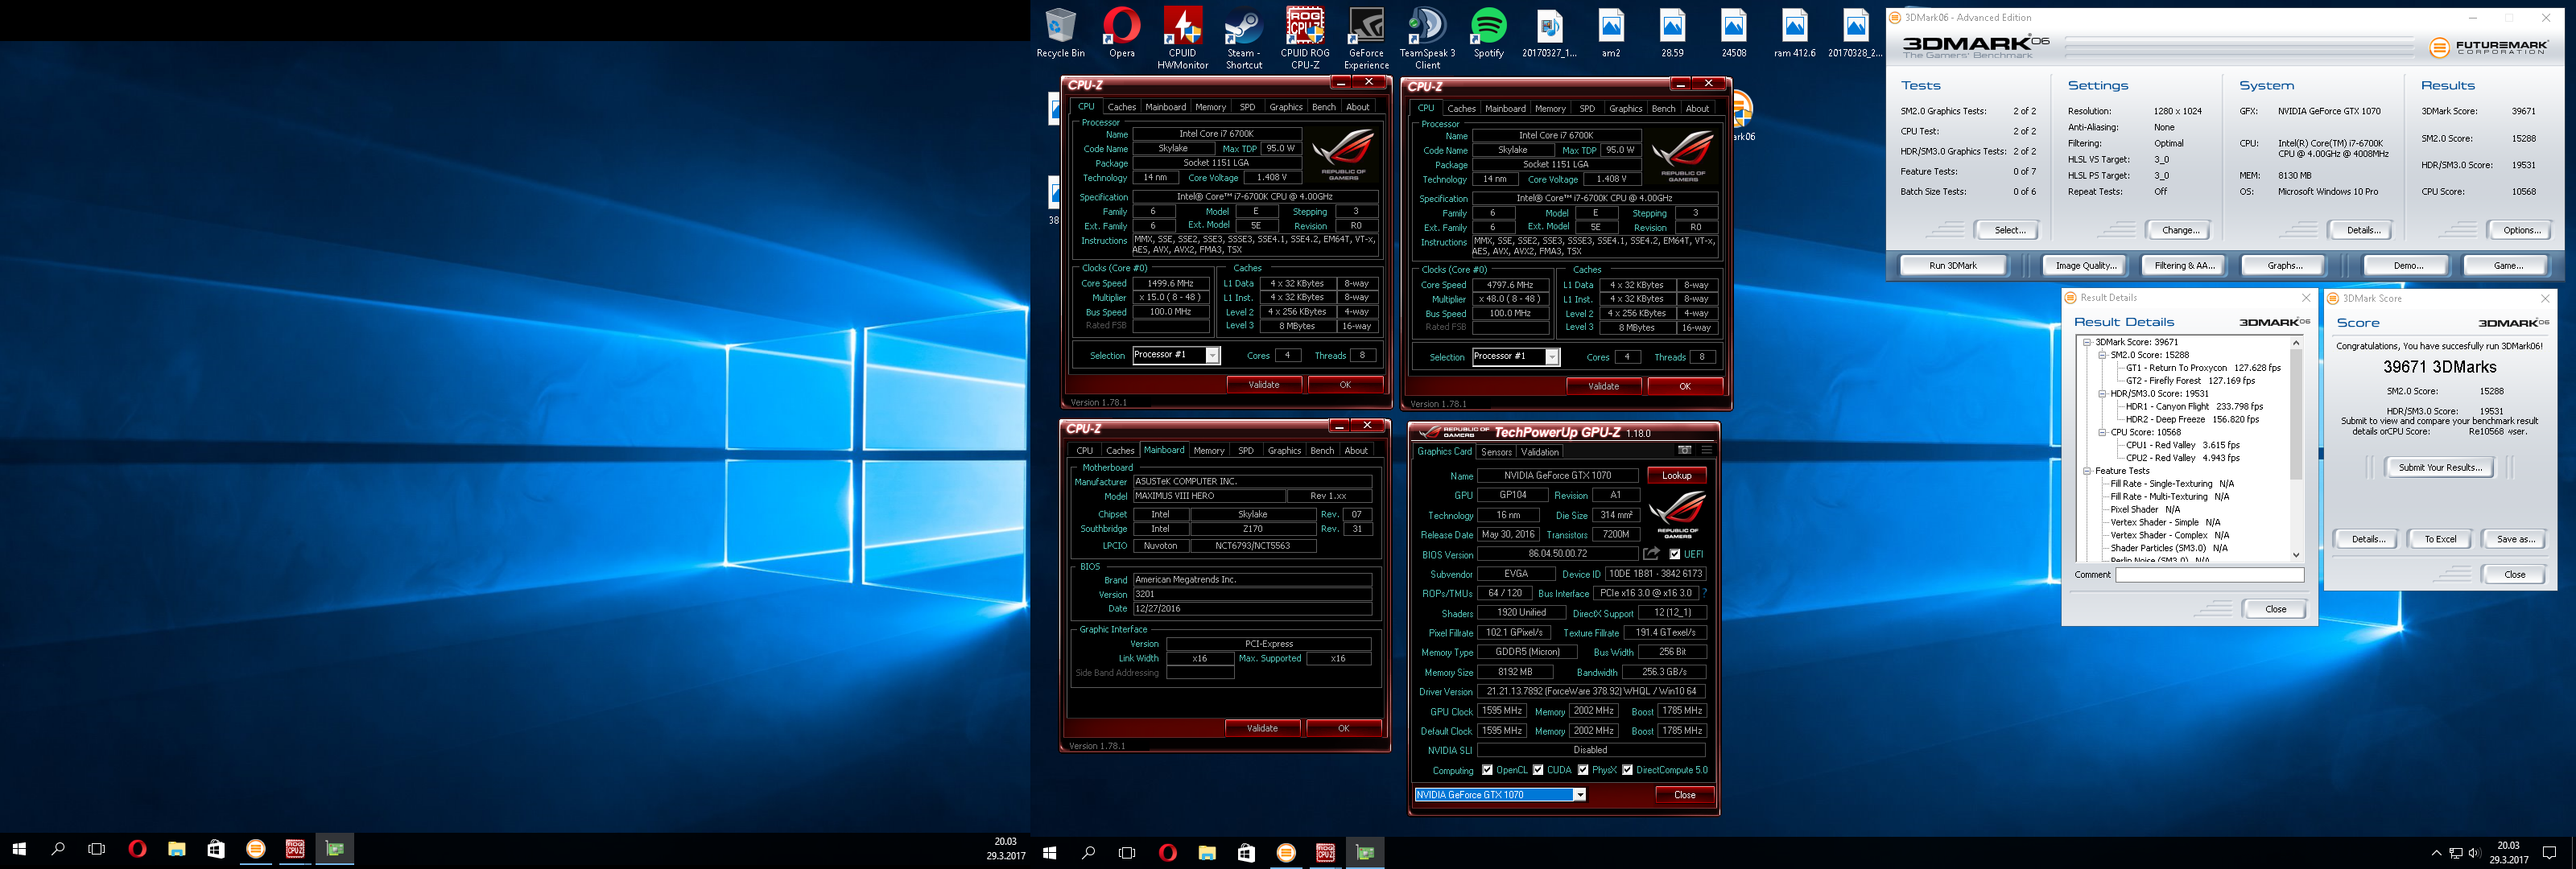Viewport: 2576px width, 869px height.
Task: Open the SPD tab in Mainboard CPU-Z window
Action: [1245, 451]
